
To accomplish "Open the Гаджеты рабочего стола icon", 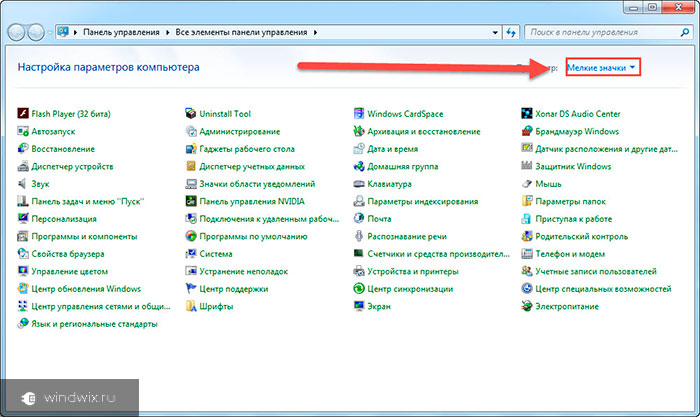I will coord(191,148).
